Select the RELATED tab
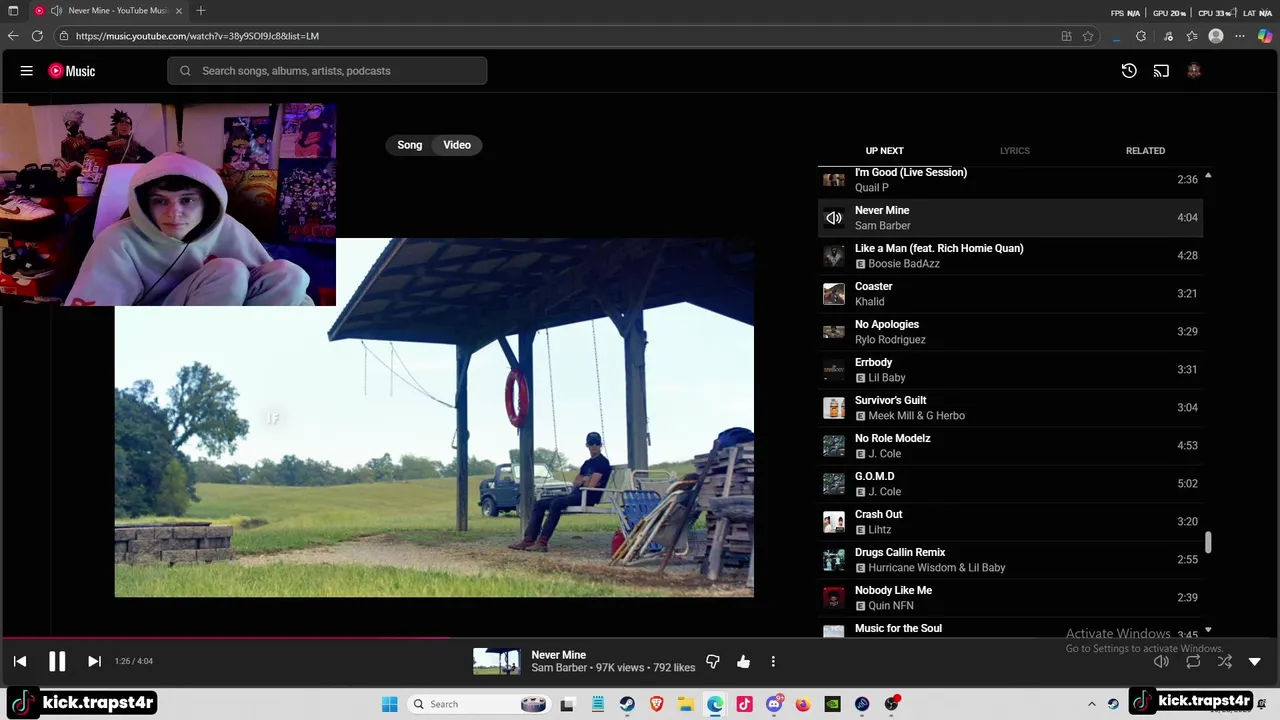Screen dimensions: 1280x720 tap(1145, 151)
